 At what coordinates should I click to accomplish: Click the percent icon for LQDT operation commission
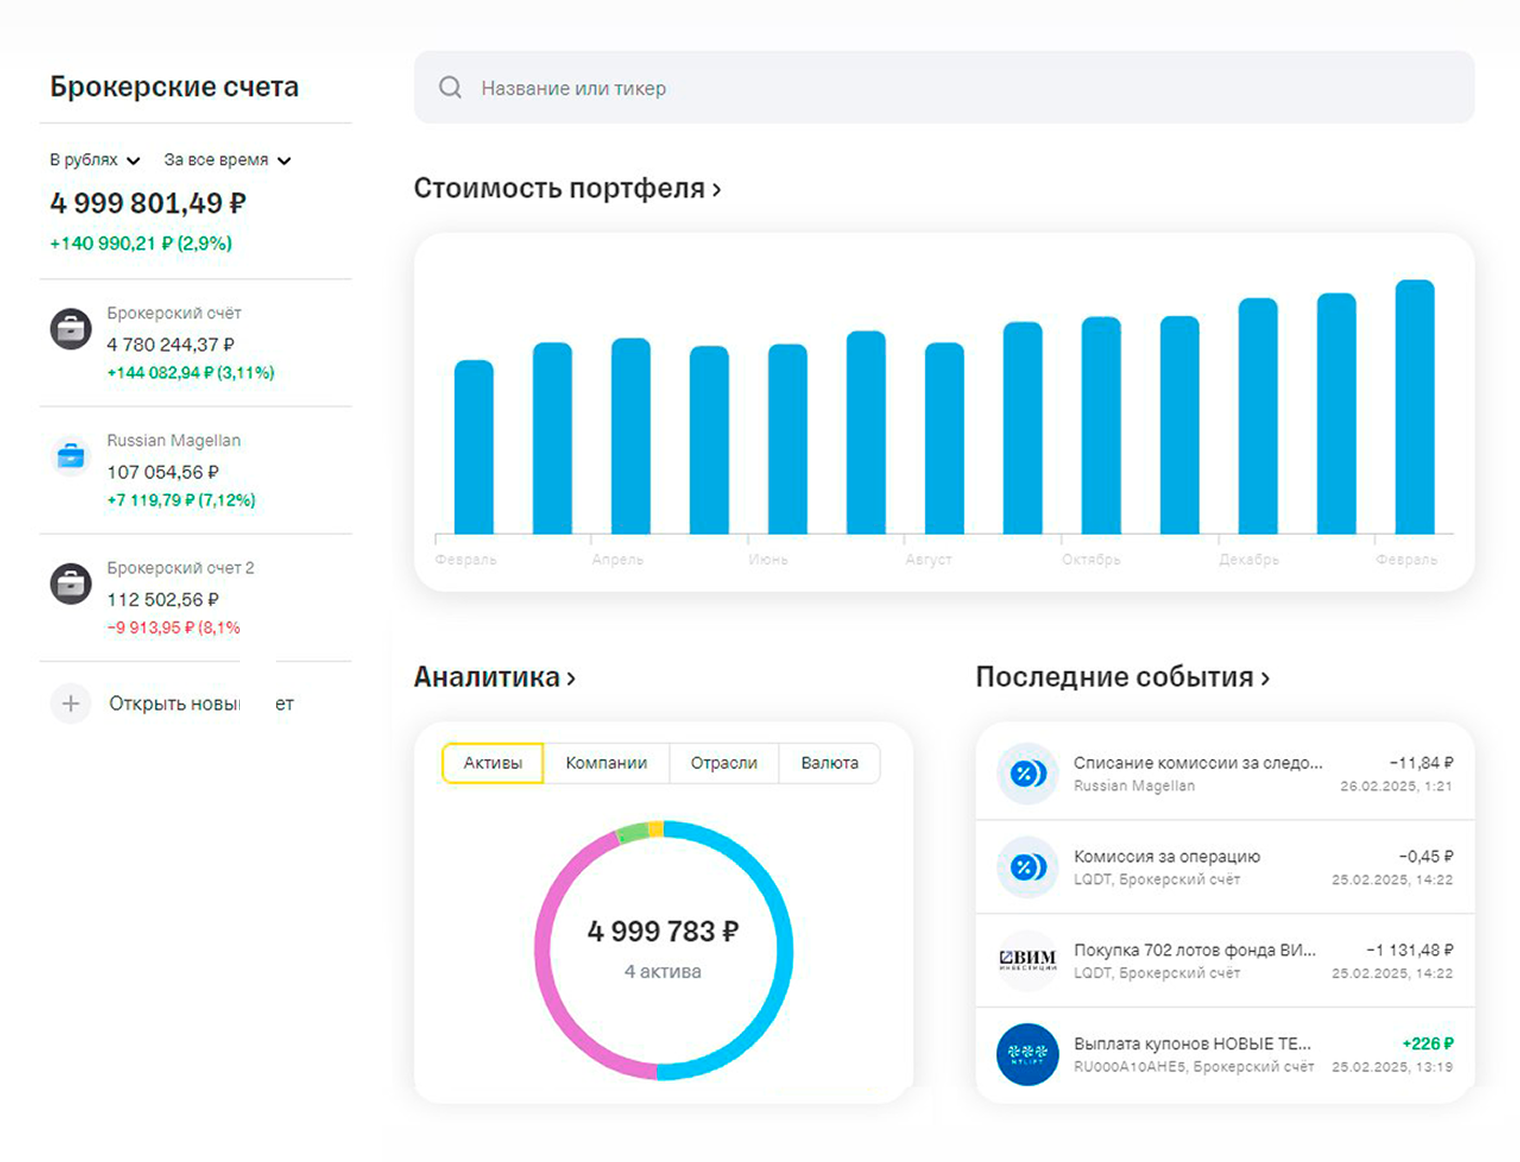point(1027,867)
